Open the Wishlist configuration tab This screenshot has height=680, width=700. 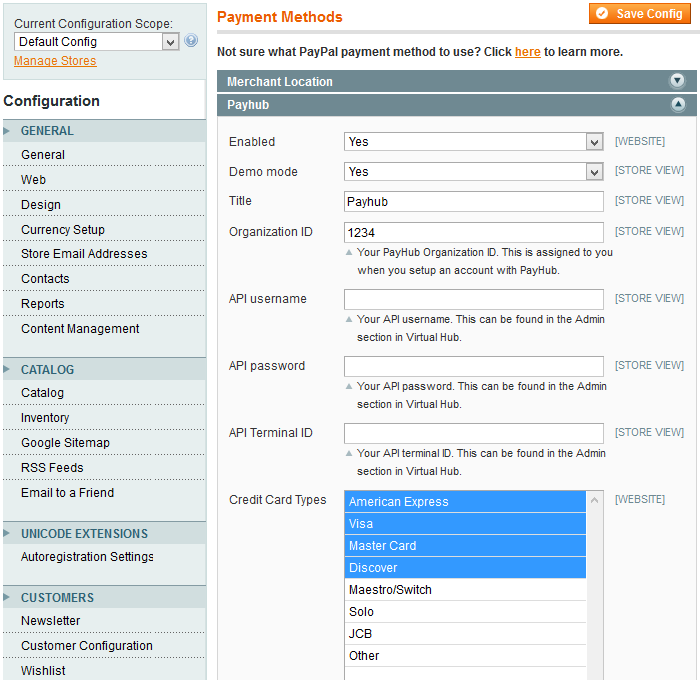coord(43,671)
